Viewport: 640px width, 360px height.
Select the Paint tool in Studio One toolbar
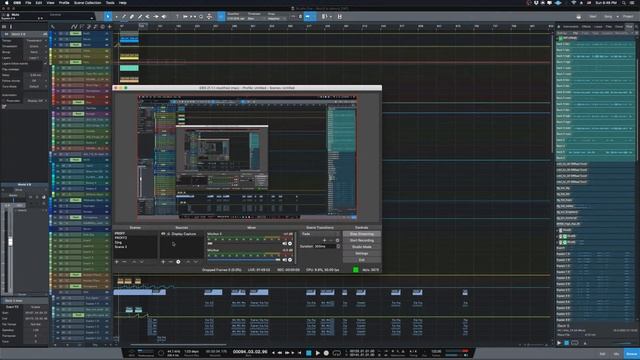tap(140, 17)
